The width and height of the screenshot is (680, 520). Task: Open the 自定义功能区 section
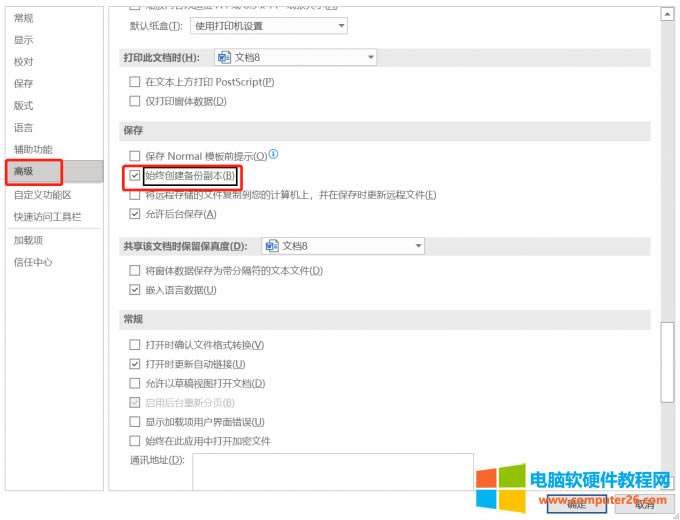pyautogui.click(x=43, y=194)
